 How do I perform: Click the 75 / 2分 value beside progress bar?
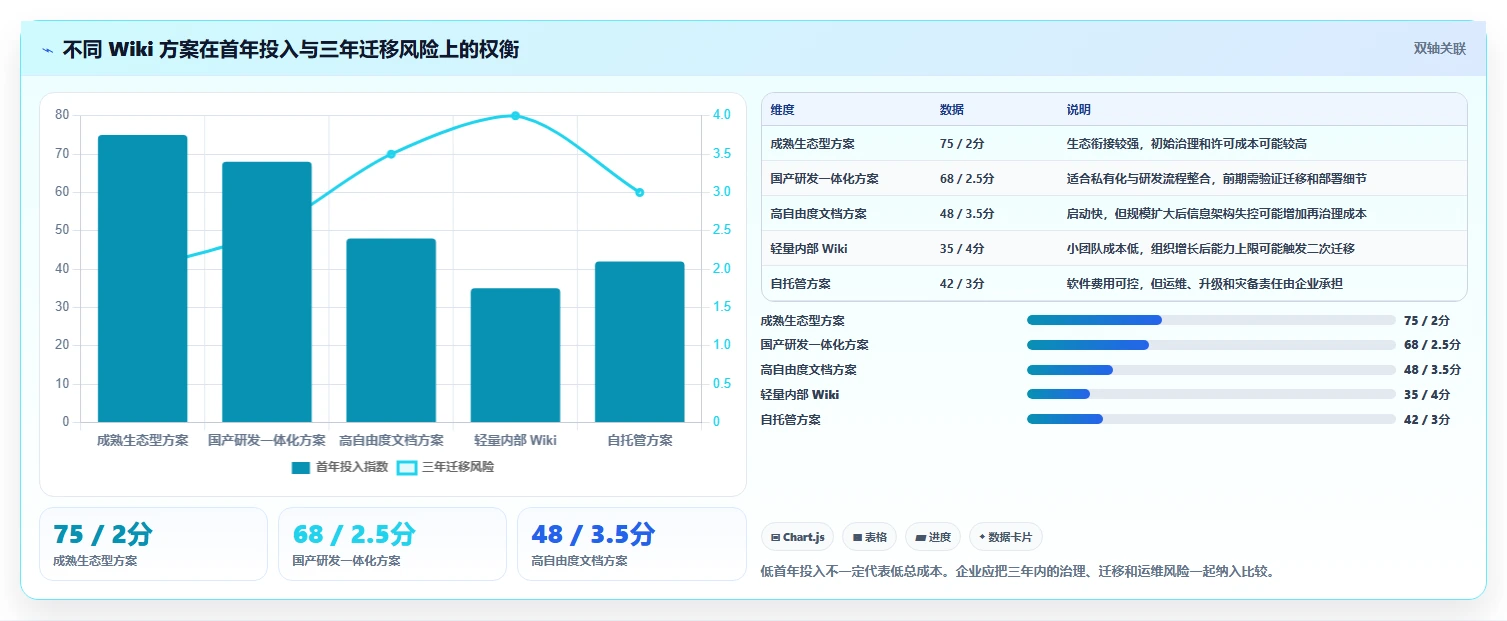point(1427,321)
